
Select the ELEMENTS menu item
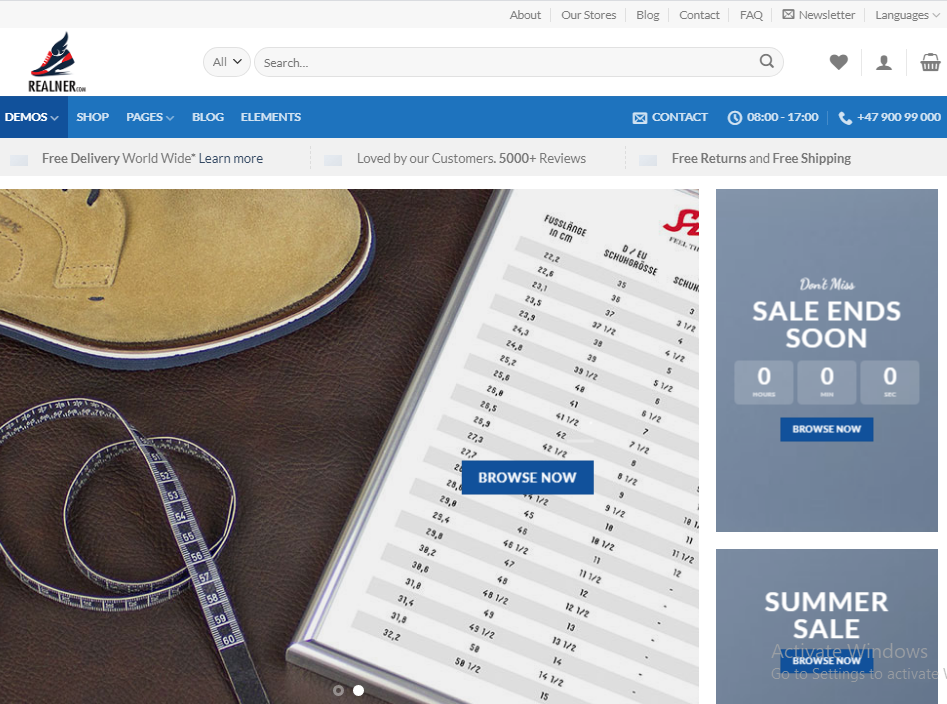(x=270, y=117)
